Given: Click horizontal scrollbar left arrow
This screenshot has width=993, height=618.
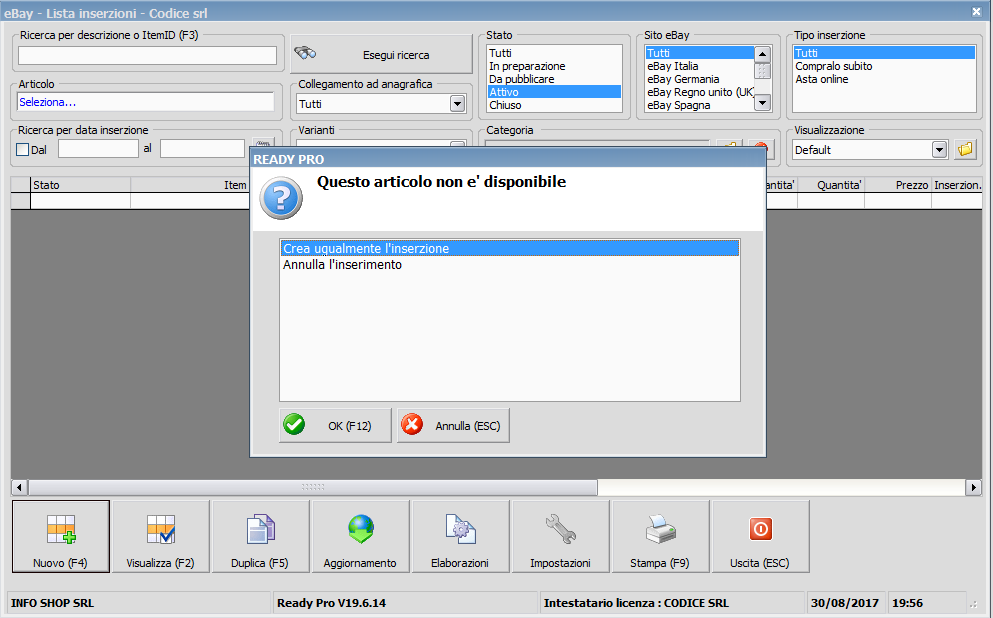Looking at the screenshot, I should [19, 488].
